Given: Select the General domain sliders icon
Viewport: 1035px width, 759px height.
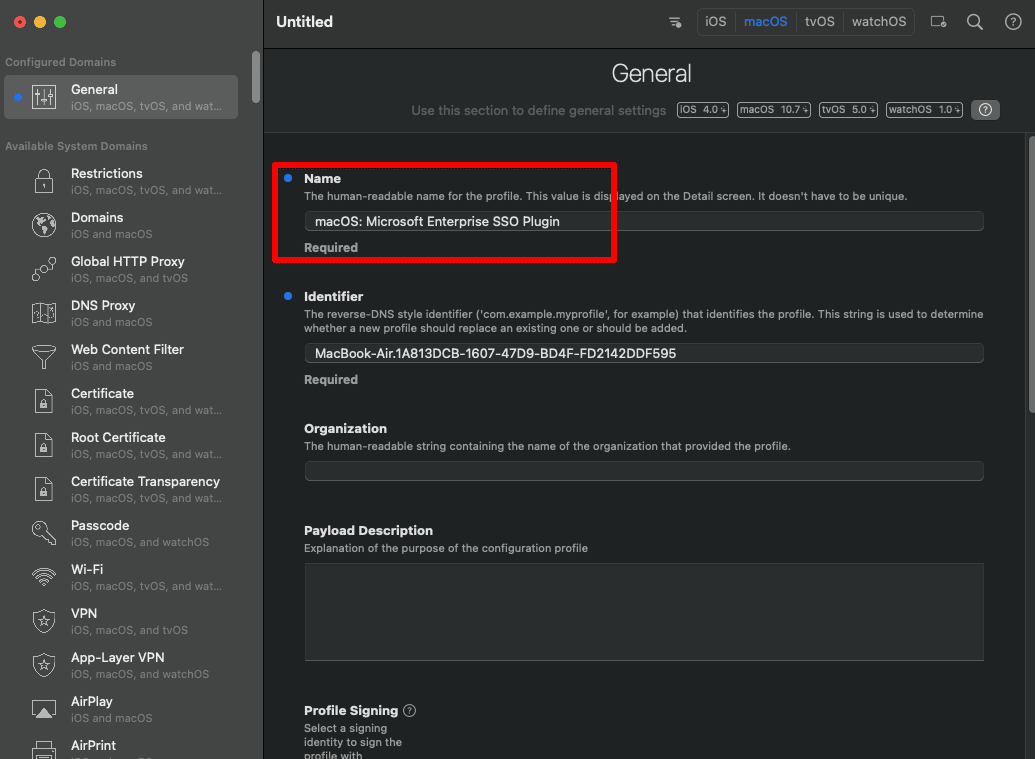Looking at the screenshot, I should tap(44, 97).
